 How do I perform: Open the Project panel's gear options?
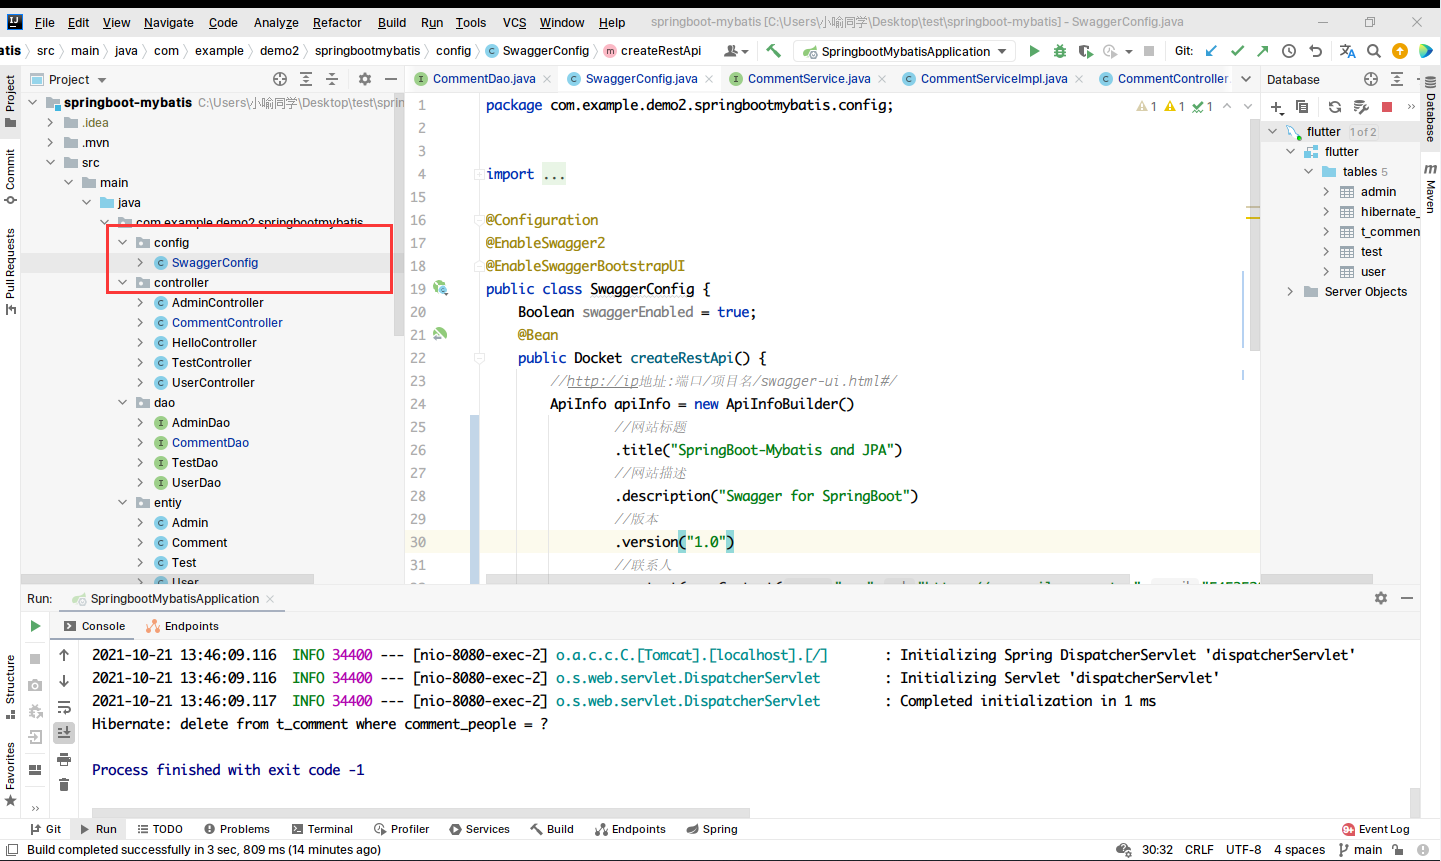pos(365,79)
